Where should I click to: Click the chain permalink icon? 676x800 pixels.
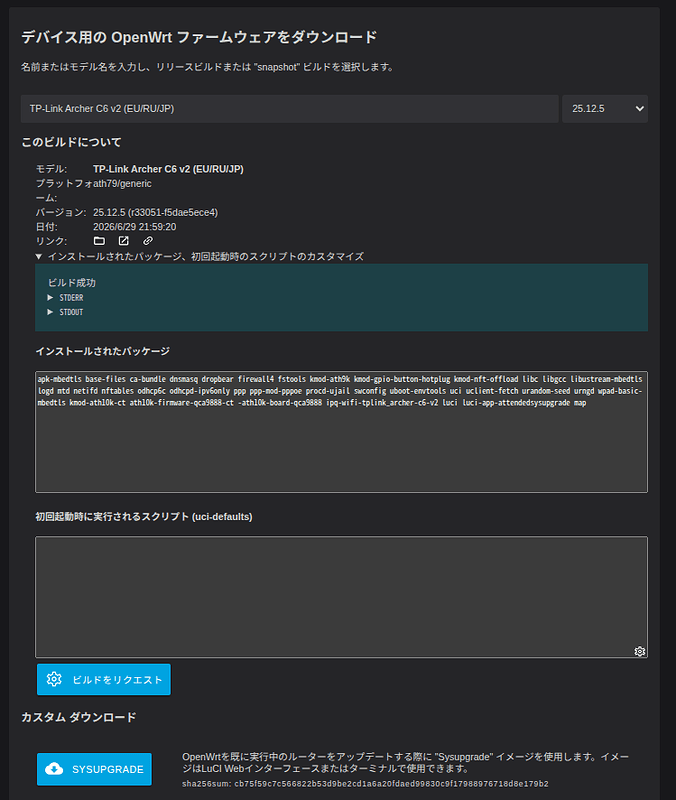pyautogui.click(x=147, y=241)
